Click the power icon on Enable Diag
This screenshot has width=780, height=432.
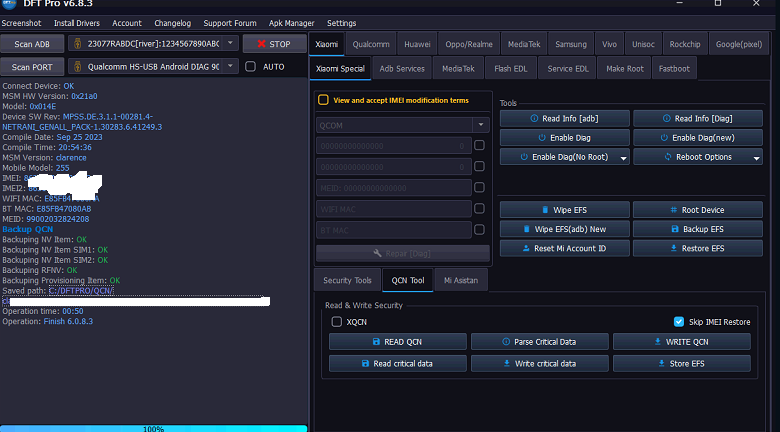542,138
